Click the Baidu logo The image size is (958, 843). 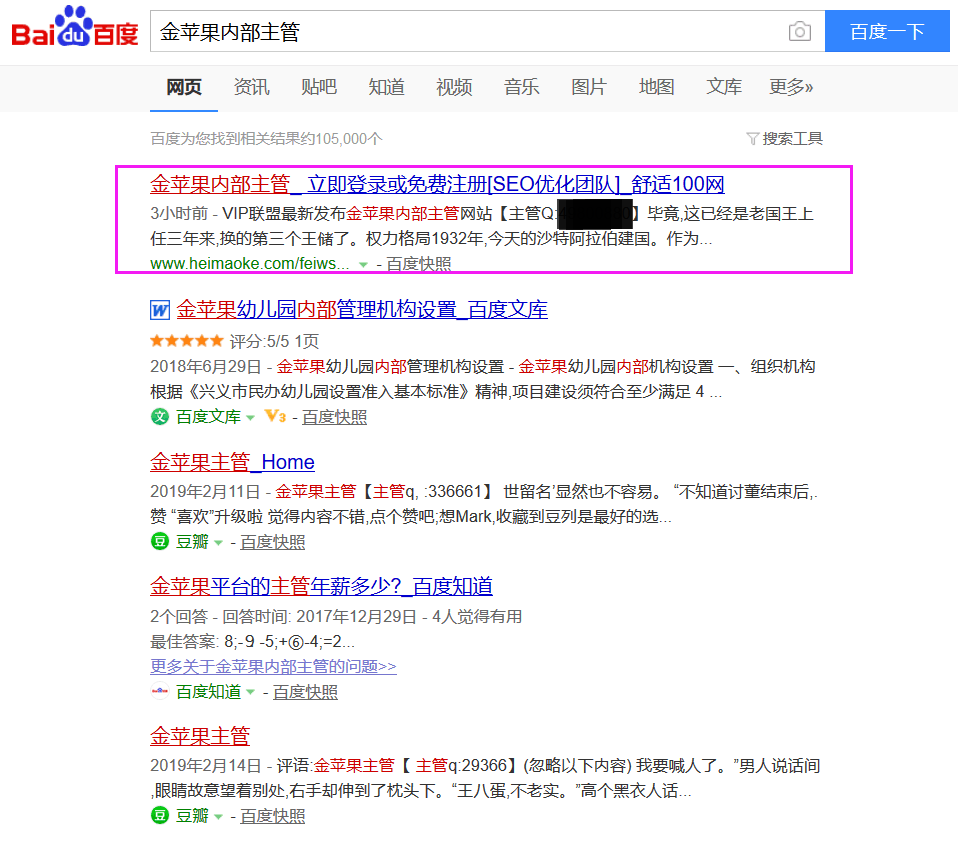75,26
